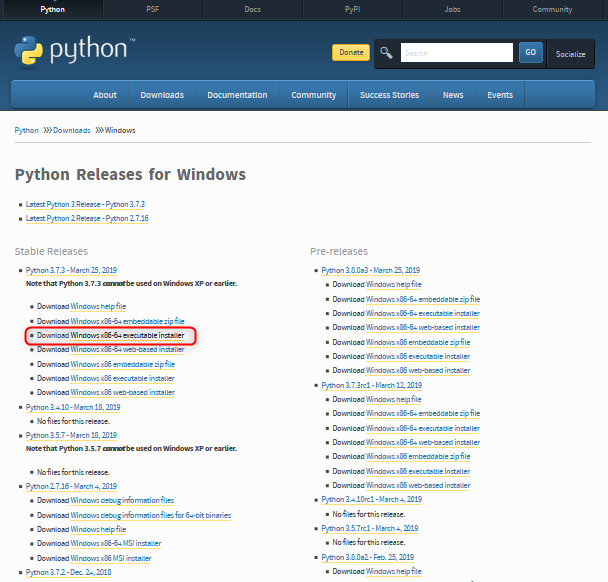Download Python 3.7.3 x86 executable installer

pyautogui.click(x=123, y=378)
